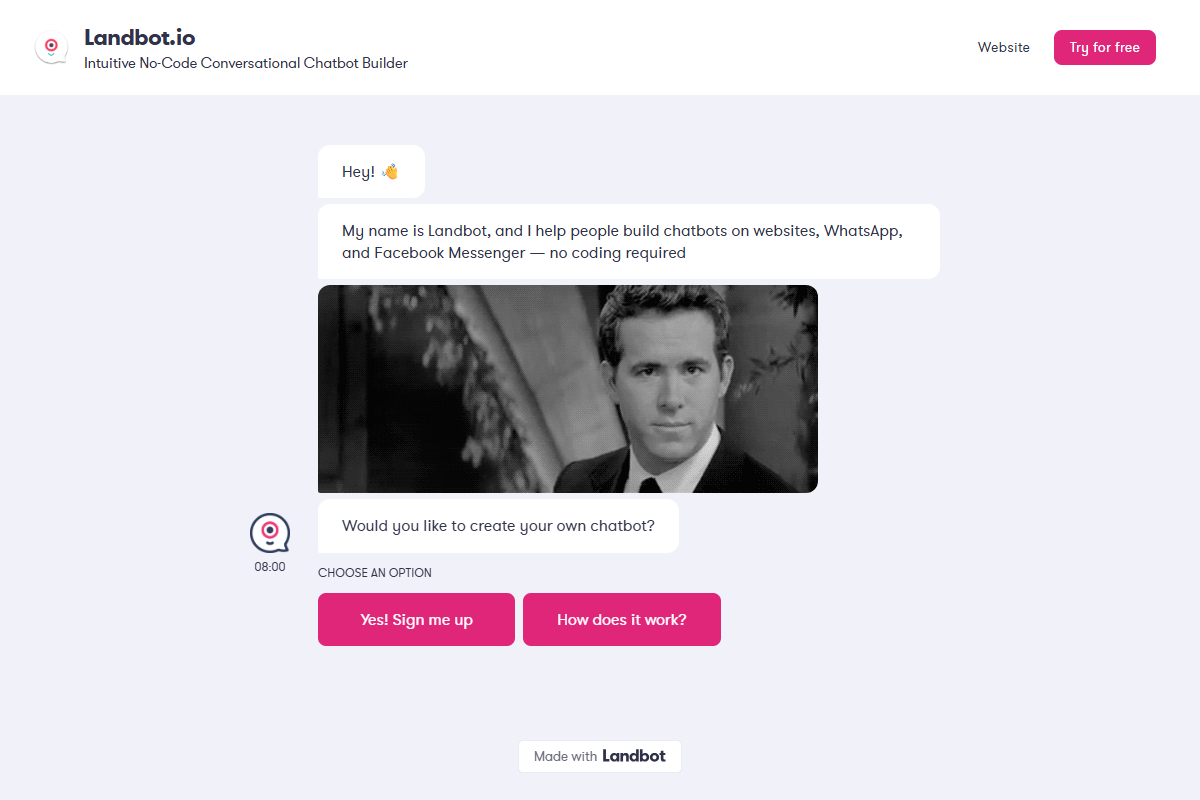Choose the 'How does it work?' option
This screenshot has width=1200, height=800.
coord(621,619)
